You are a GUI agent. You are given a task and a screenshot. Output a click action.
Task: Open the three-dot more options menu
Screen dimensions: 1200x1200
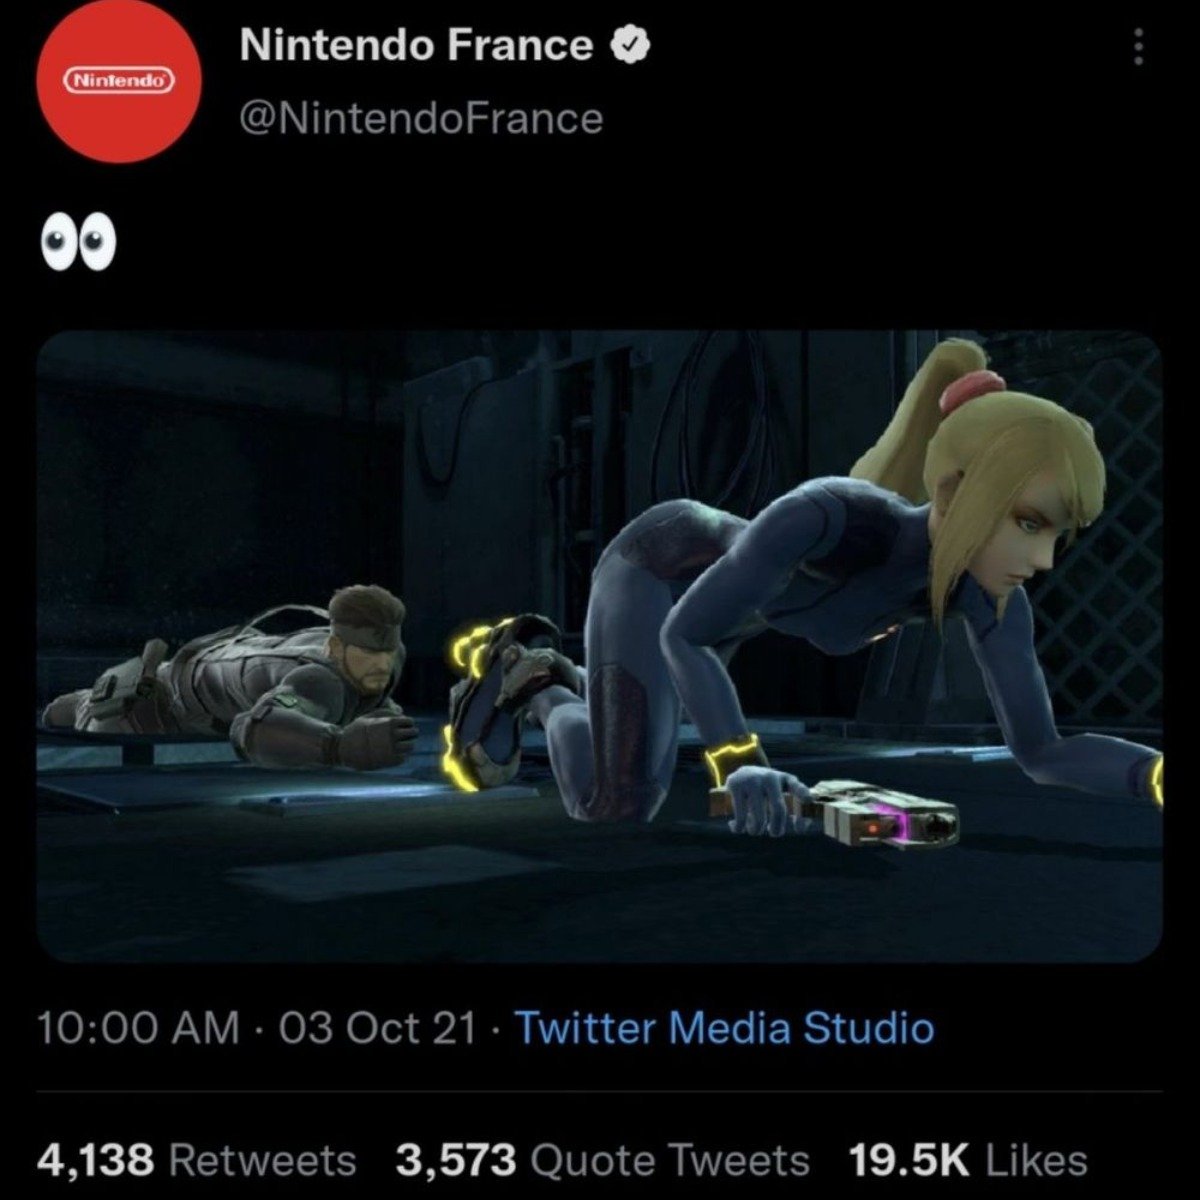(1138, 47)
